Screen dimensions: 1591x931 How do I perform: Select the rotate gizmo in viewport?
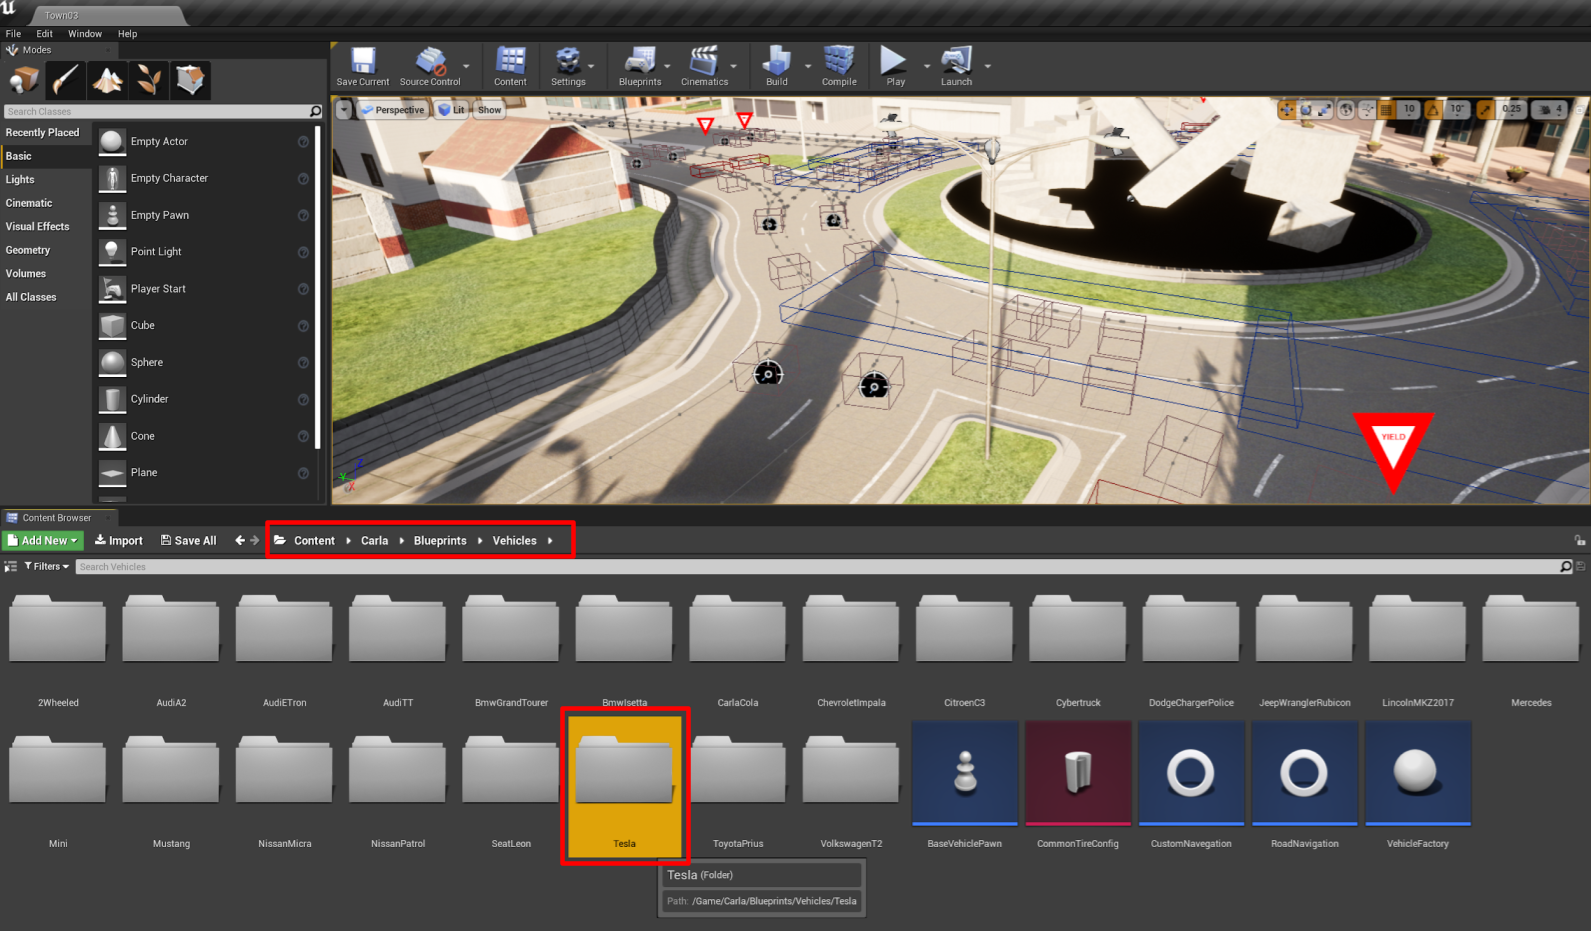point(1306,109)
